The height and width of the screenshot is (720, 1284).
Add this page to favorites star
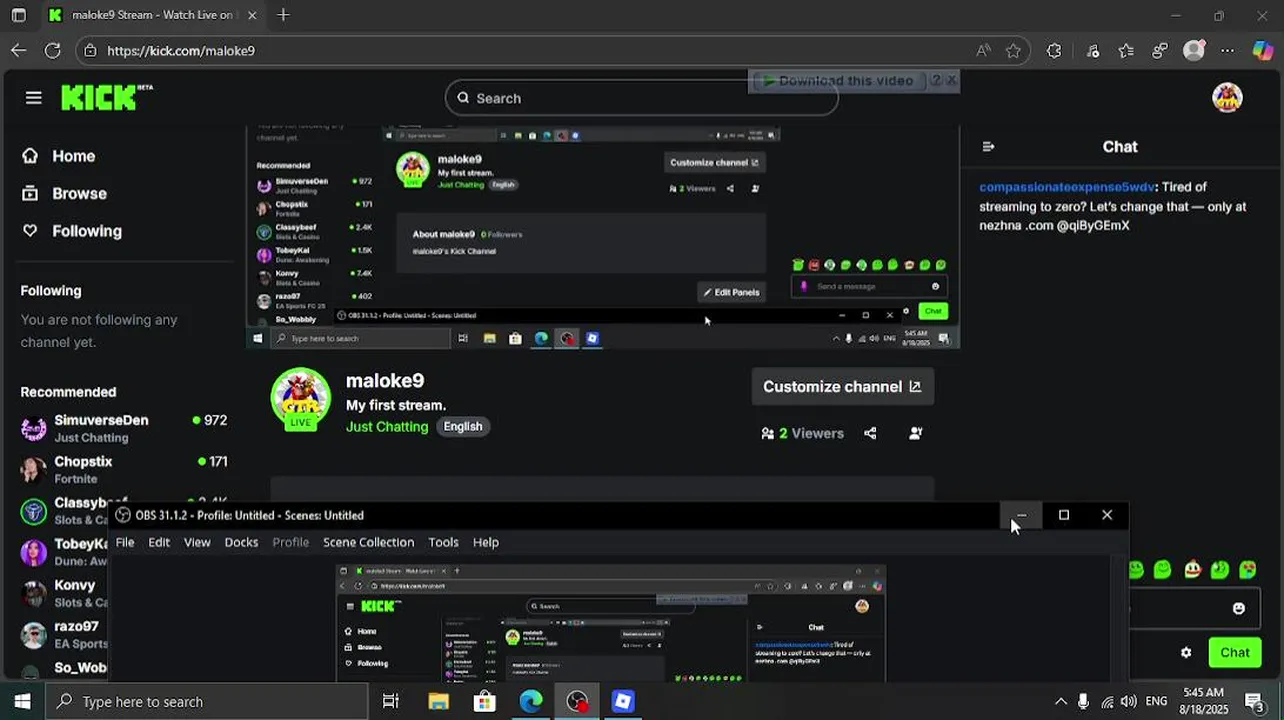[1014, 50]
